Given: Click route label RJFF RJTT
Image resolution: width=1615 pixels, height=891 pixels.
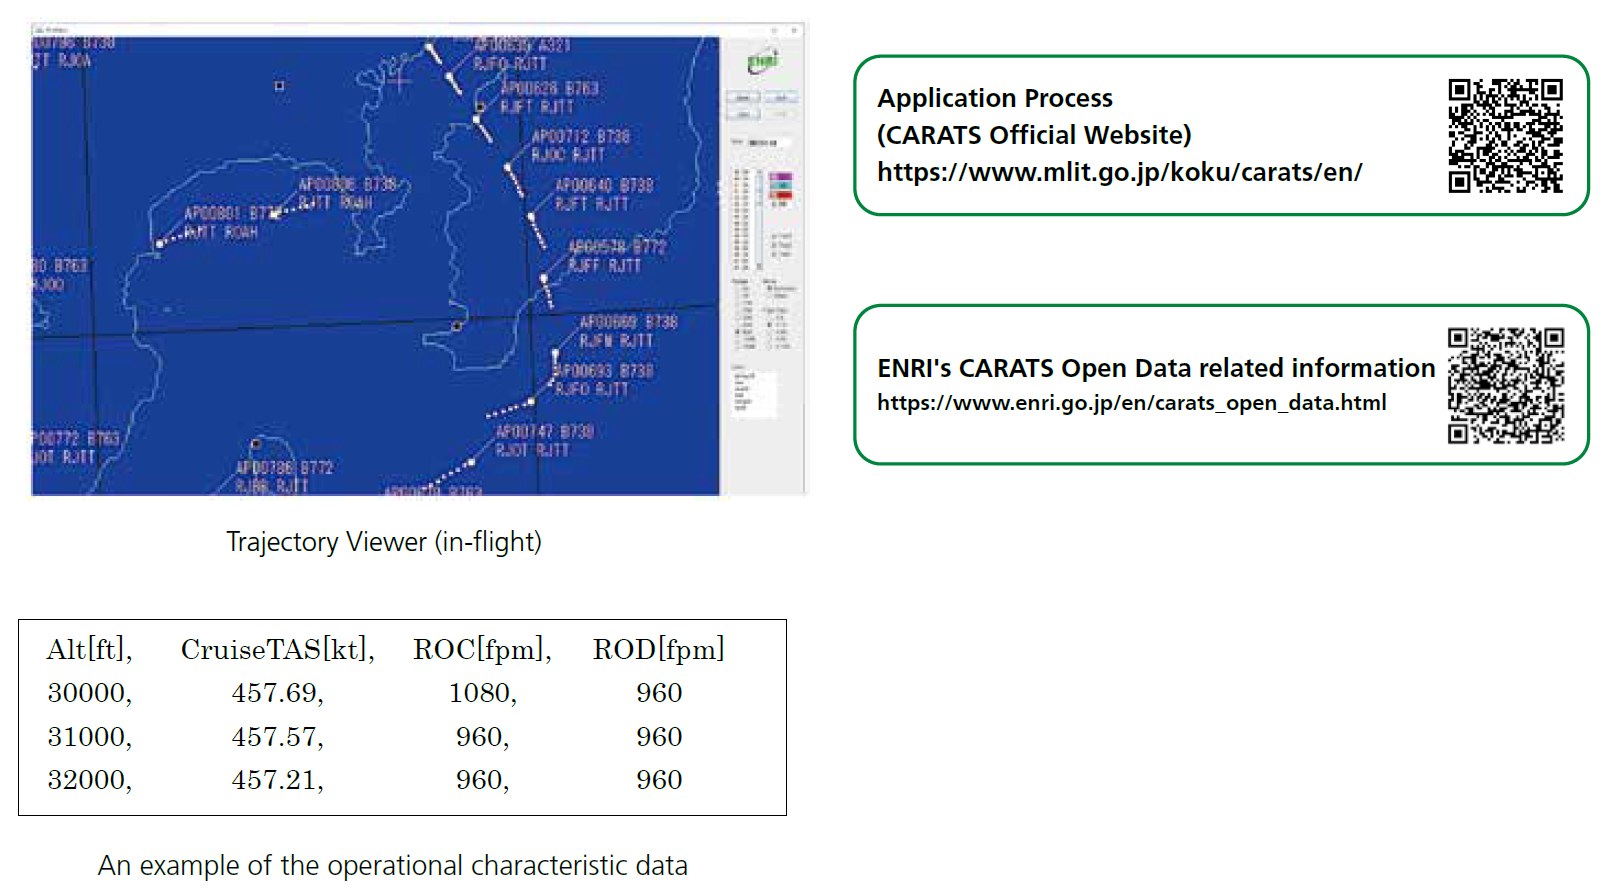Looking at the screenshot, I should (604, 265).
